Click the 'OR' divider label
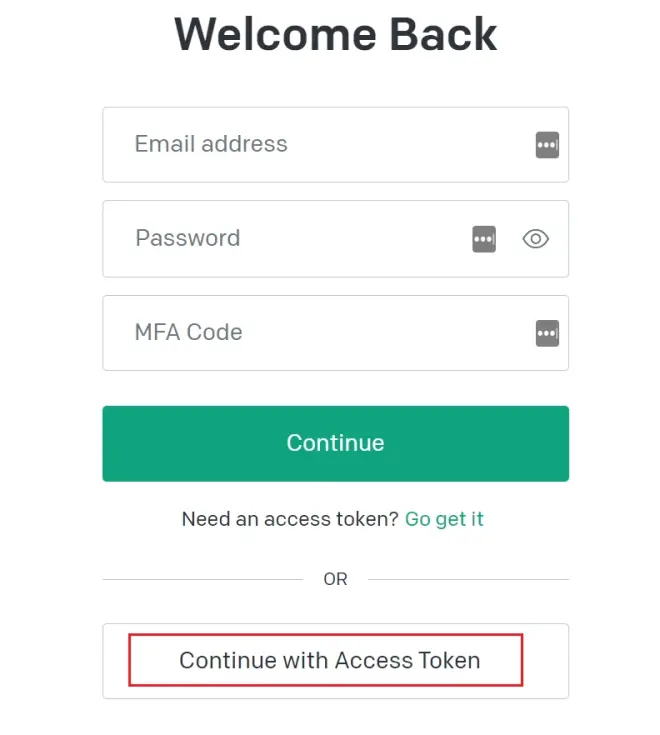 coord(335,579)
